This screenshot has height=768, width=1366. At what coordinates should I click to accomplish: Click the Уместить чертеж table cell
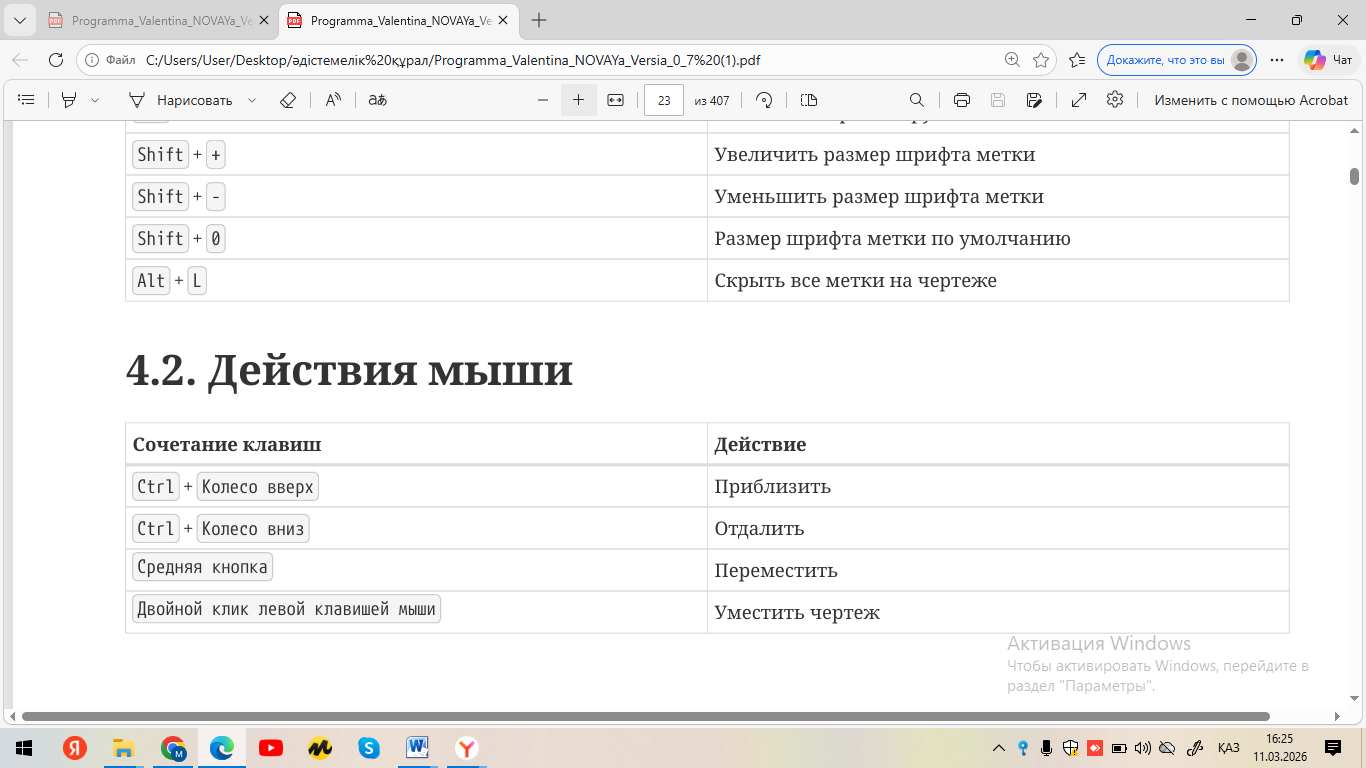point(998,612)
